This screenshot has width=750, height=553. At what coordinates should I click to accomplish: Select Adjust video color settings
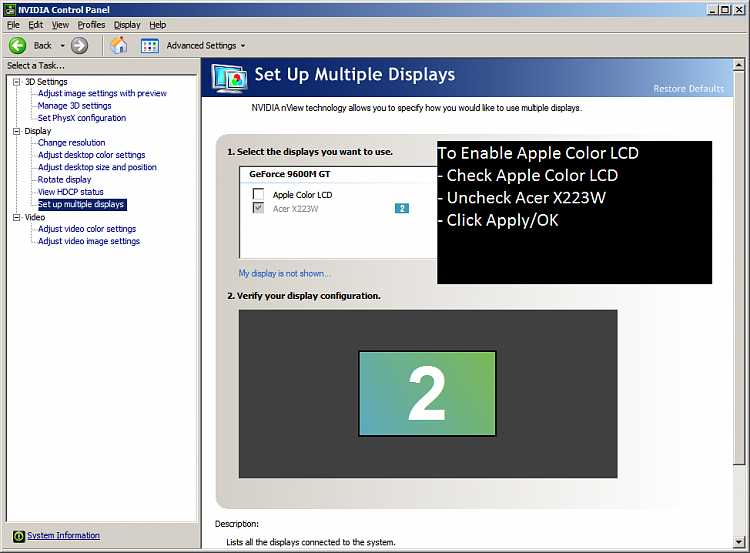87,229
